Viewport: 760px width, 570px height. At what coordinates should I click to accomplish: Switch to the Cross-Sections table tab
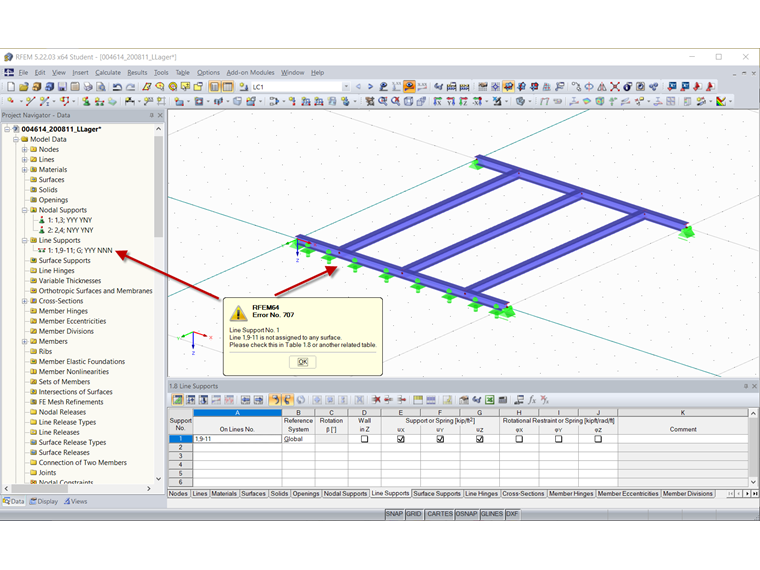pos(523,493)
